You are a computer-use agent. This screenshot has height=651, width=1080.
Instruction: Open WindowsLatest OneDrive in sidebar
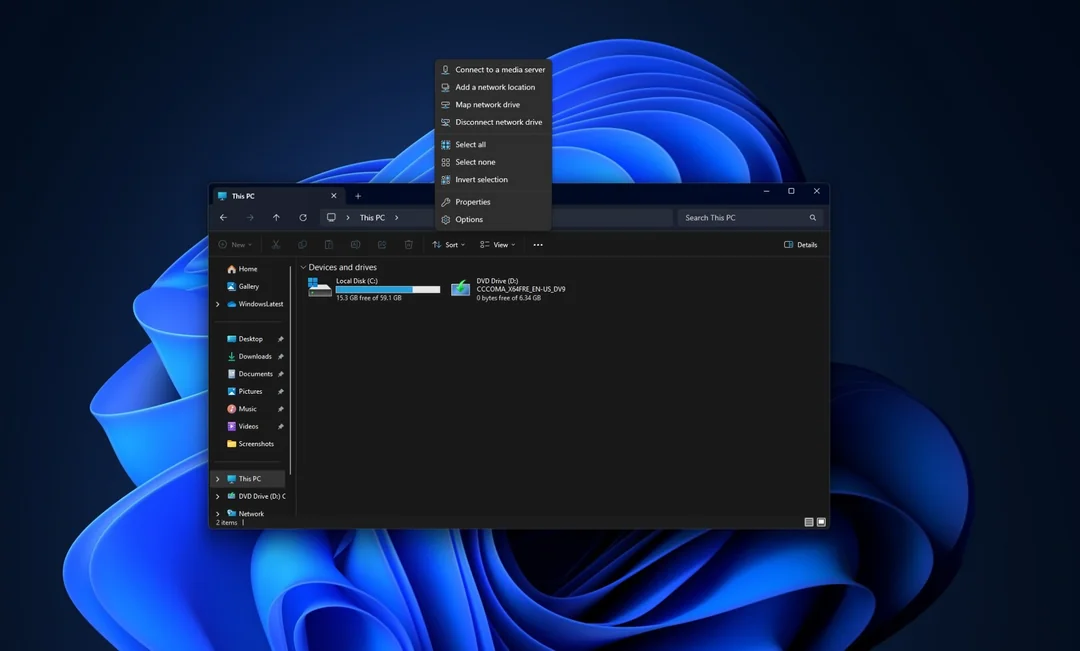(255, 304)
